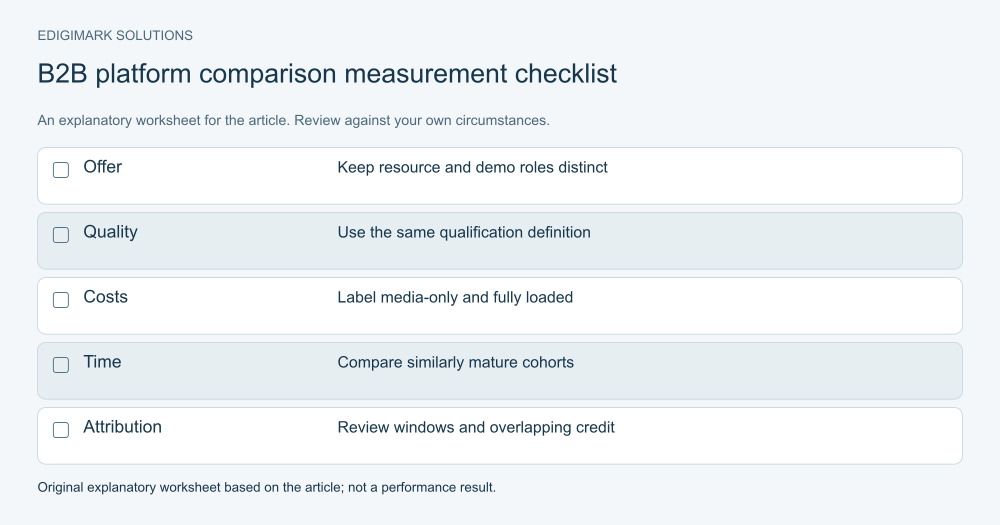The image size is (1000, 525).
Task: Check the Offer checkbox
Action: coord(61,170)
